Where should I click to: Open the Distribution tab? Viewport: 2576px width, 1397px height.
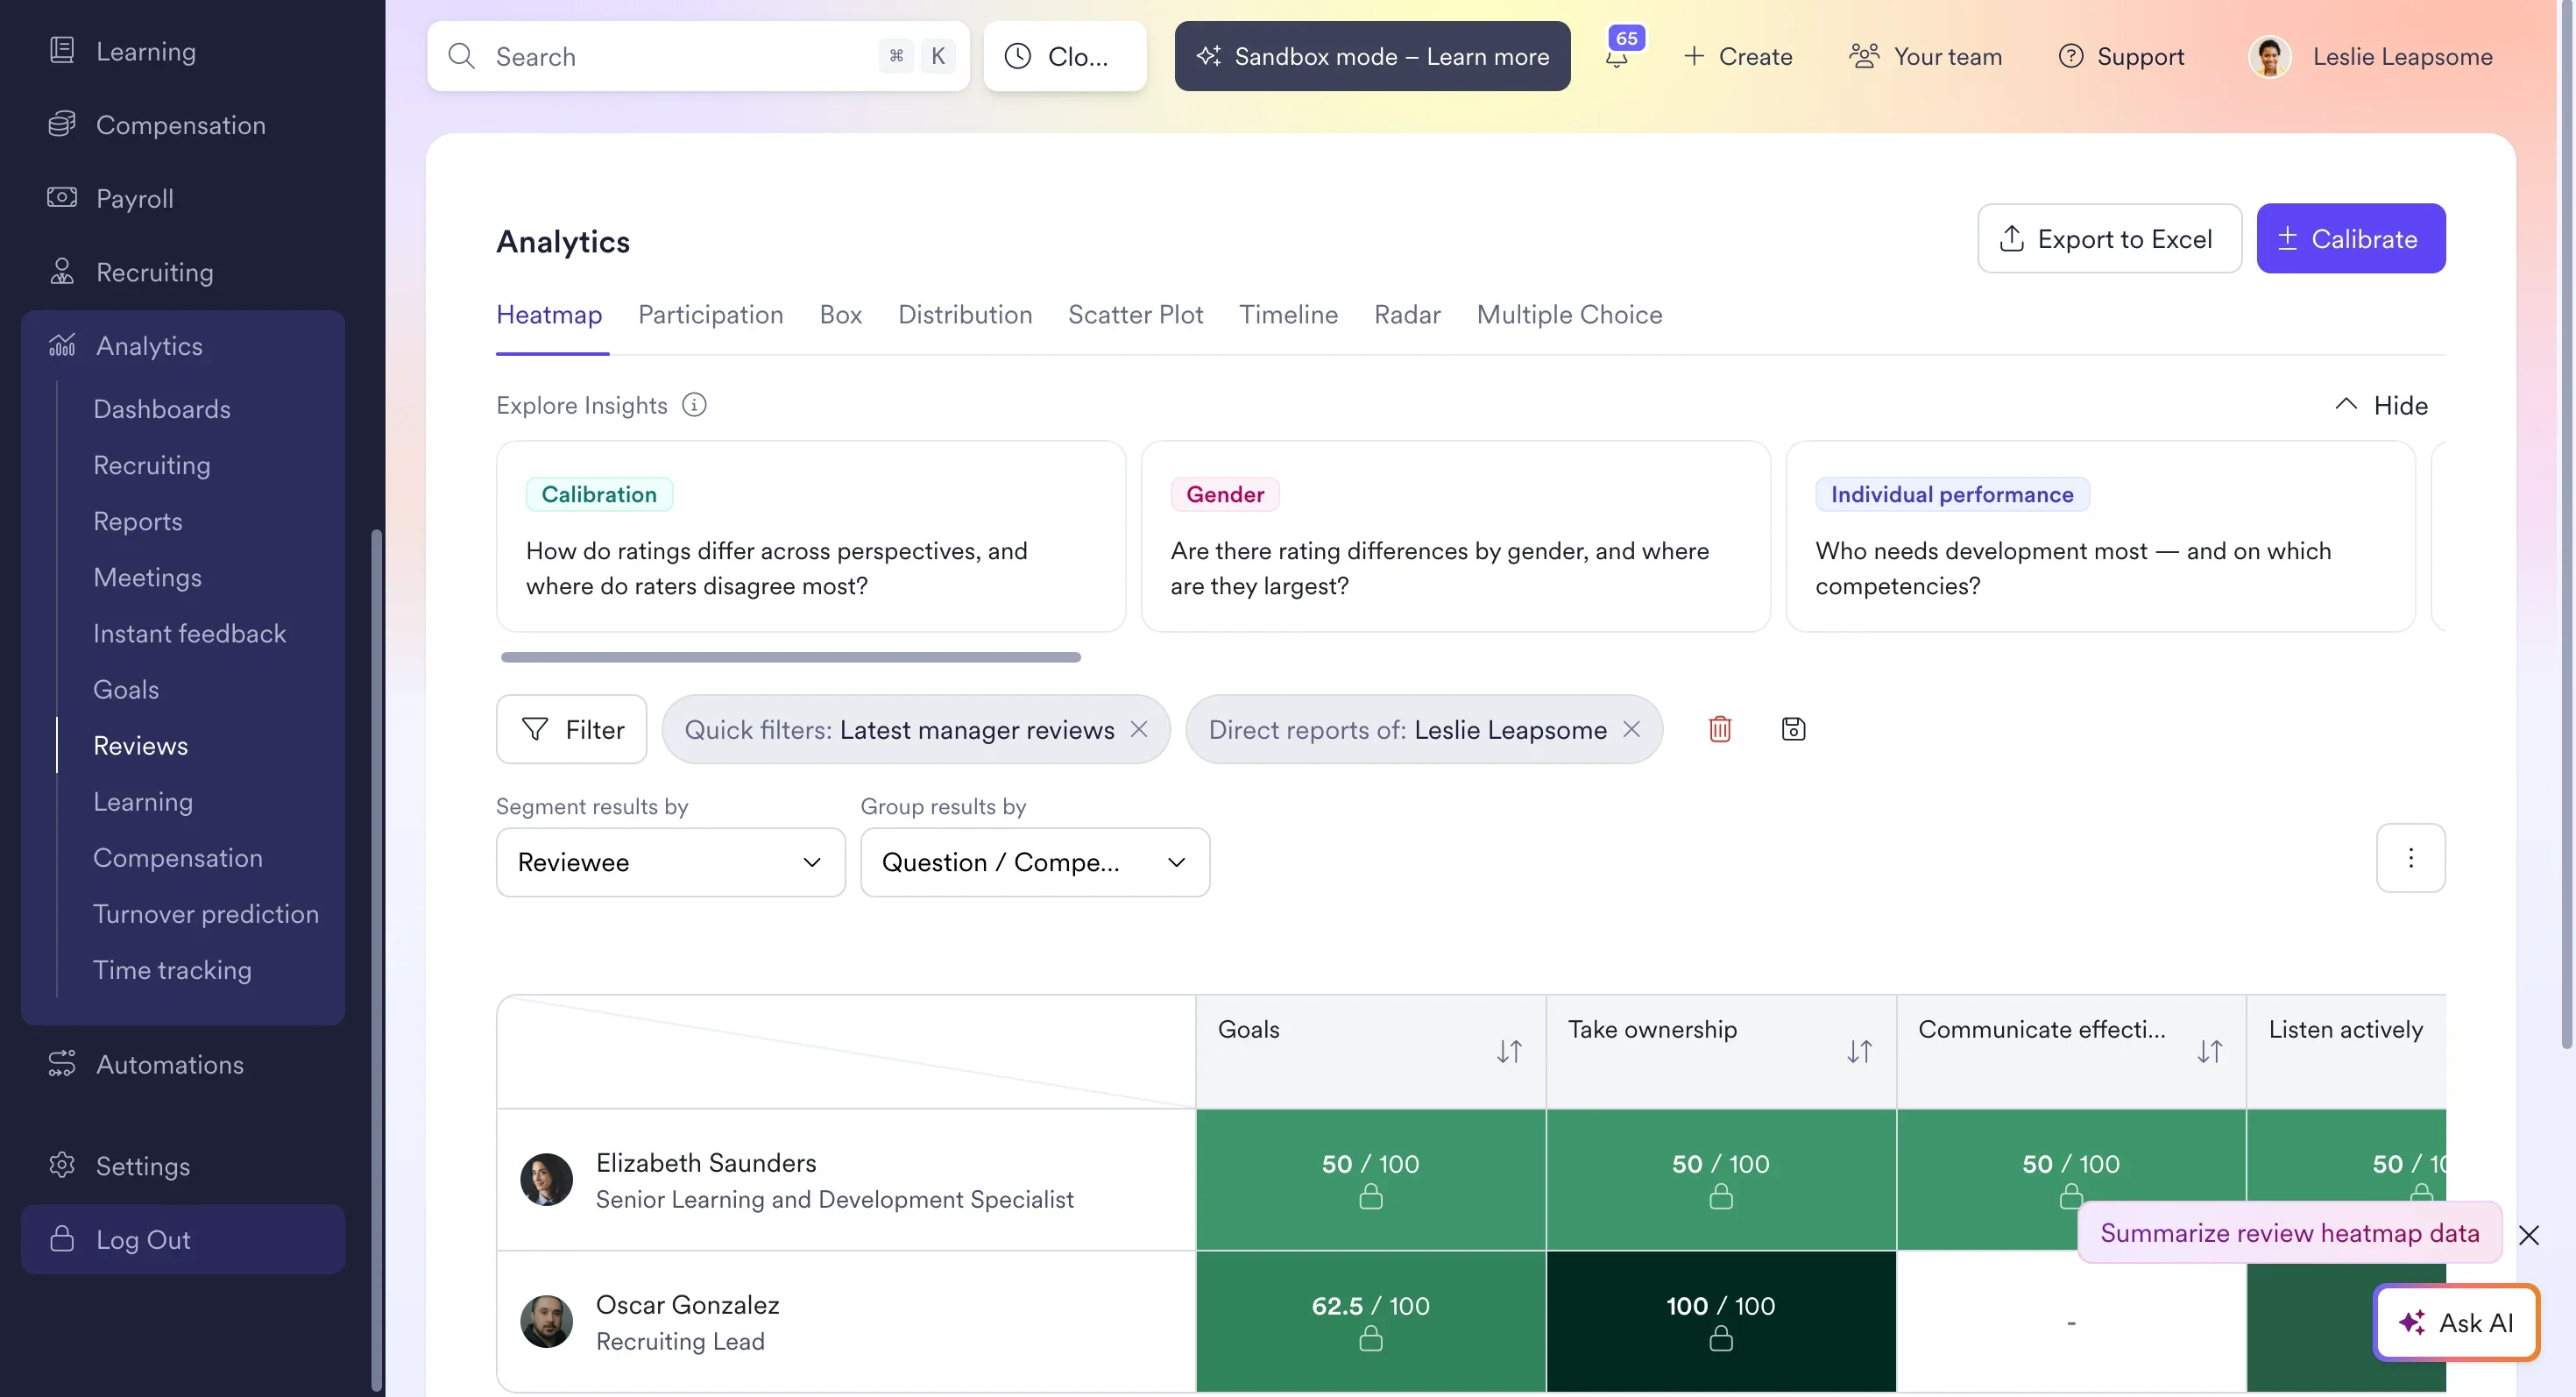click(x=964, y=314)
